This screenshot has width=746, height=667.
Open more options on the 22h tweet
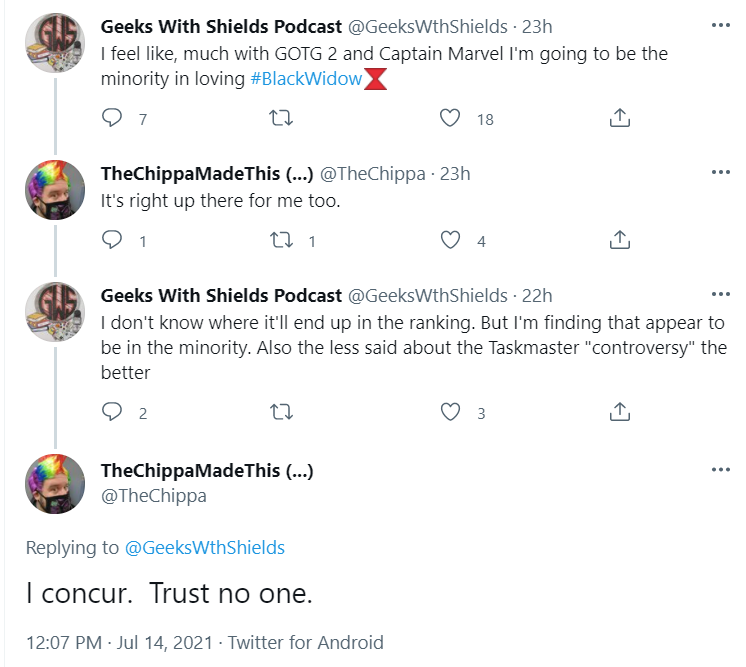pos(720,294)
